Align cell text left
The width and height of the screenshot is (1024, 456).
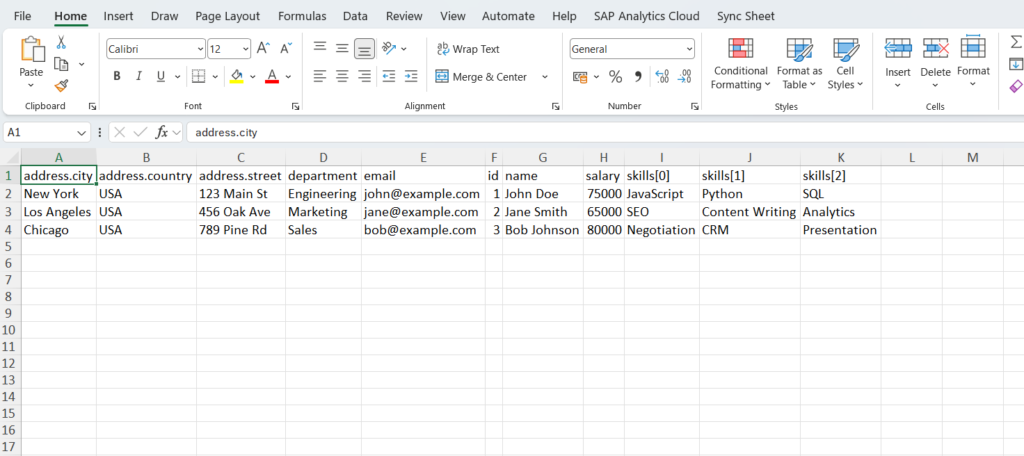pyautogui.click(x=319, y=76)
